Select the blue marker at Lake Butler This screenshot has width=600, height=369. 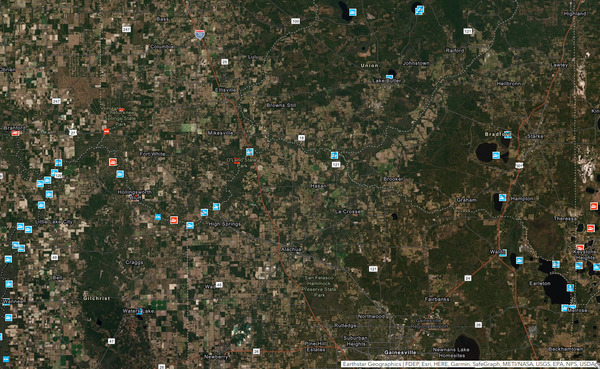click(389, 77)
